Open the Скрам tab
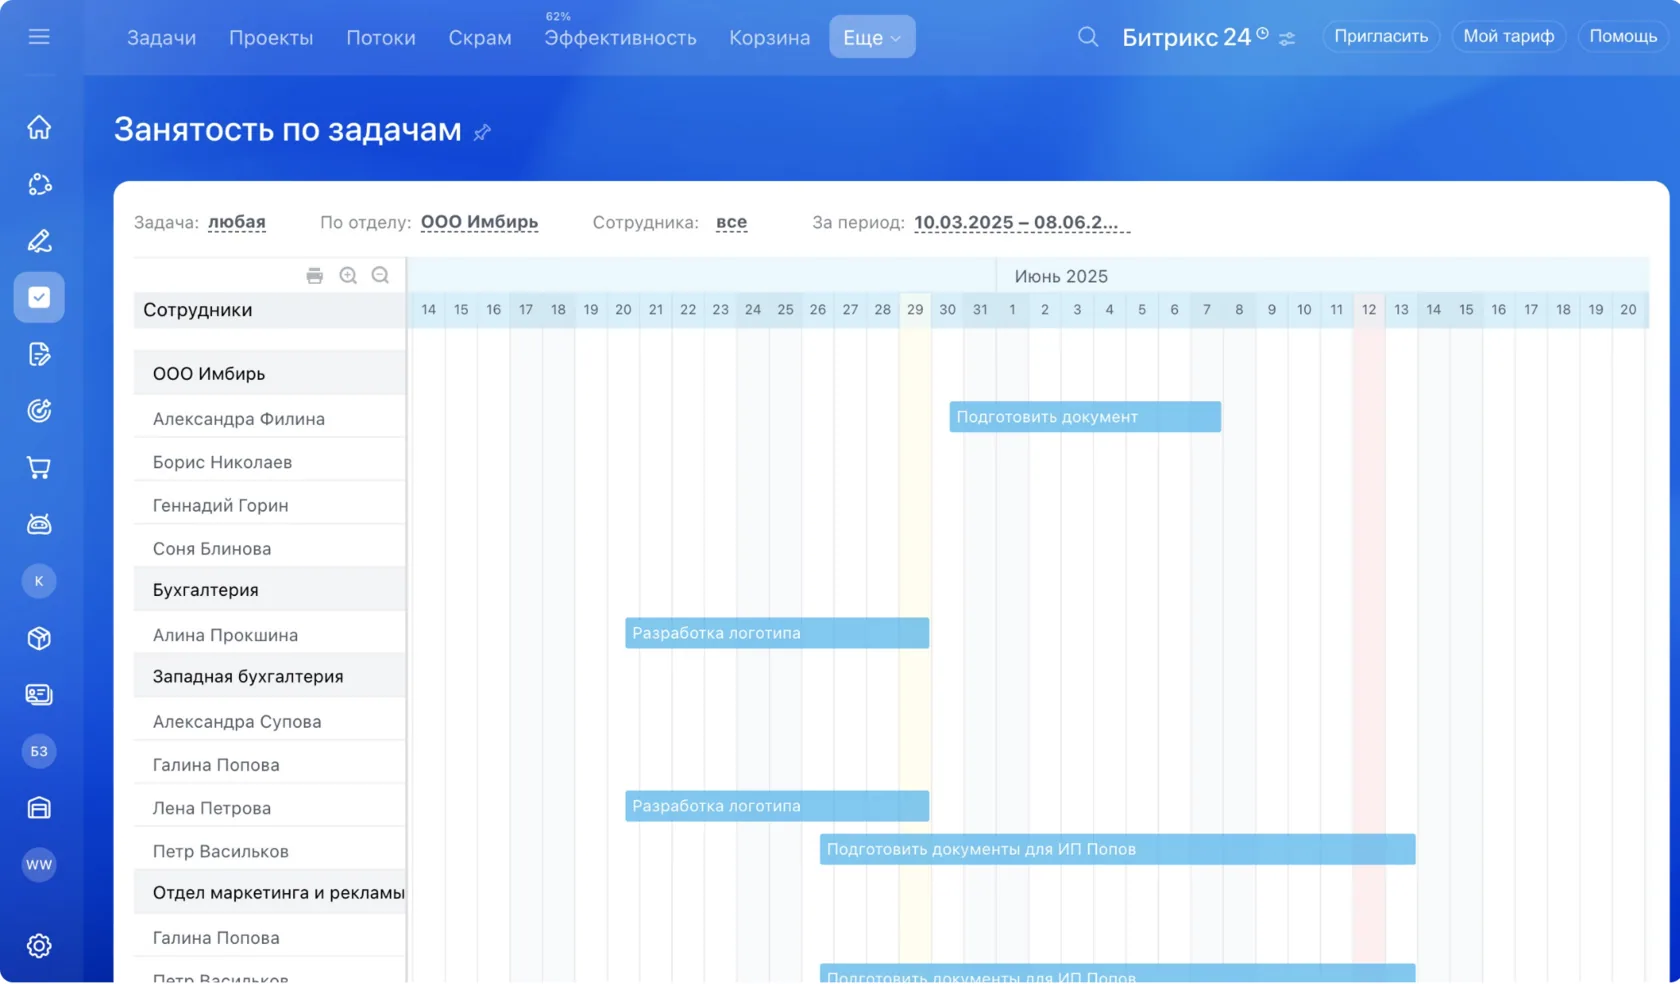Screen dimensions: 1680x984 click(x=480, y=38)
